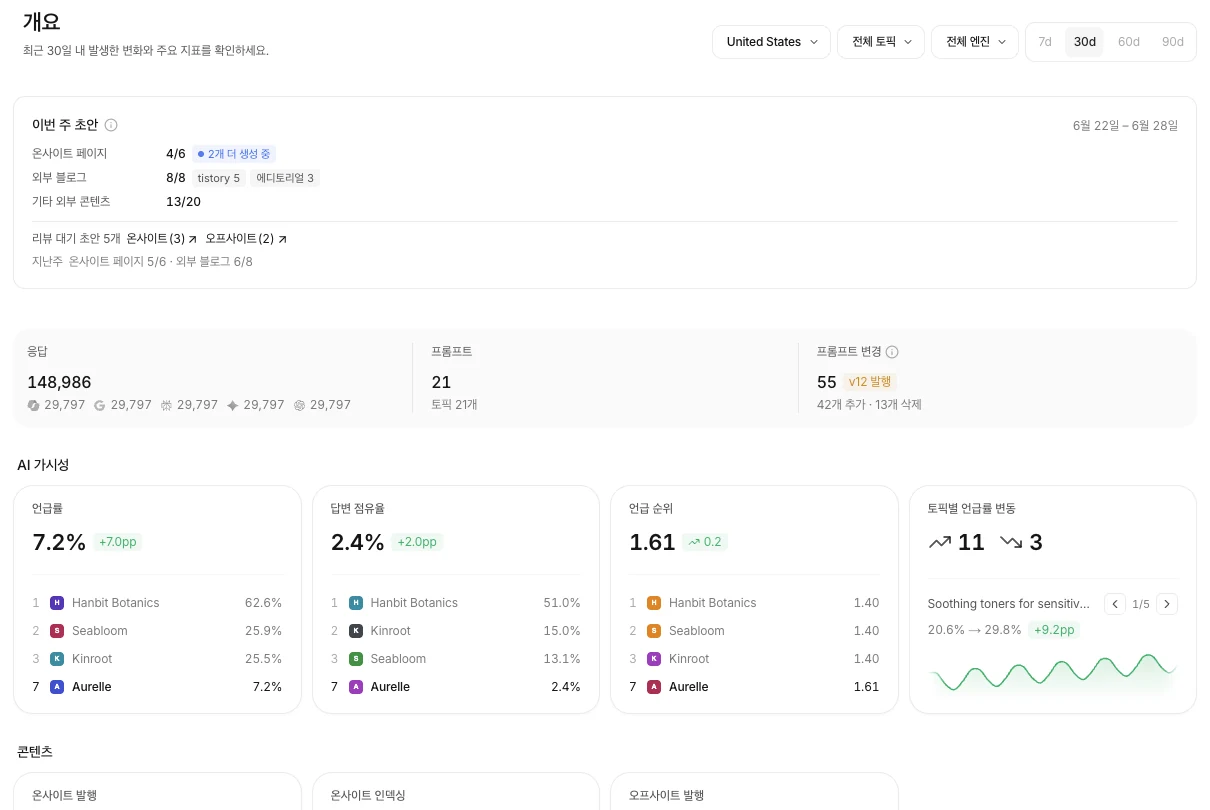This screenshot has width=1210, height=810.
Task: Click the 20.6% → 29.8% change text
Action: point(974,630)
